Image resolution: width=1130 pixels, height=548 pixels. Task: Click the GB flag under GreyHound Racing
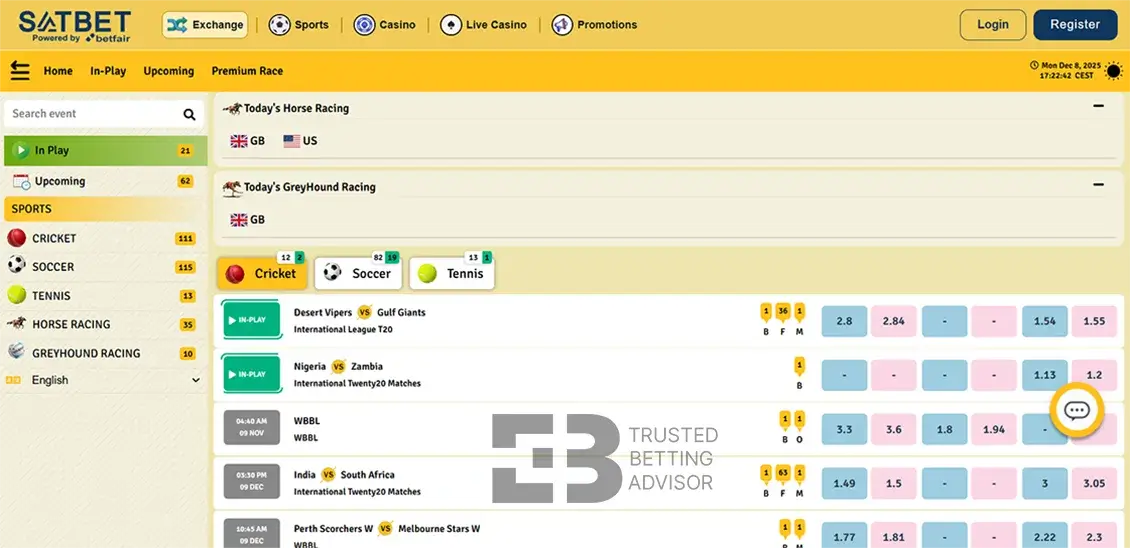pos(239,220)
